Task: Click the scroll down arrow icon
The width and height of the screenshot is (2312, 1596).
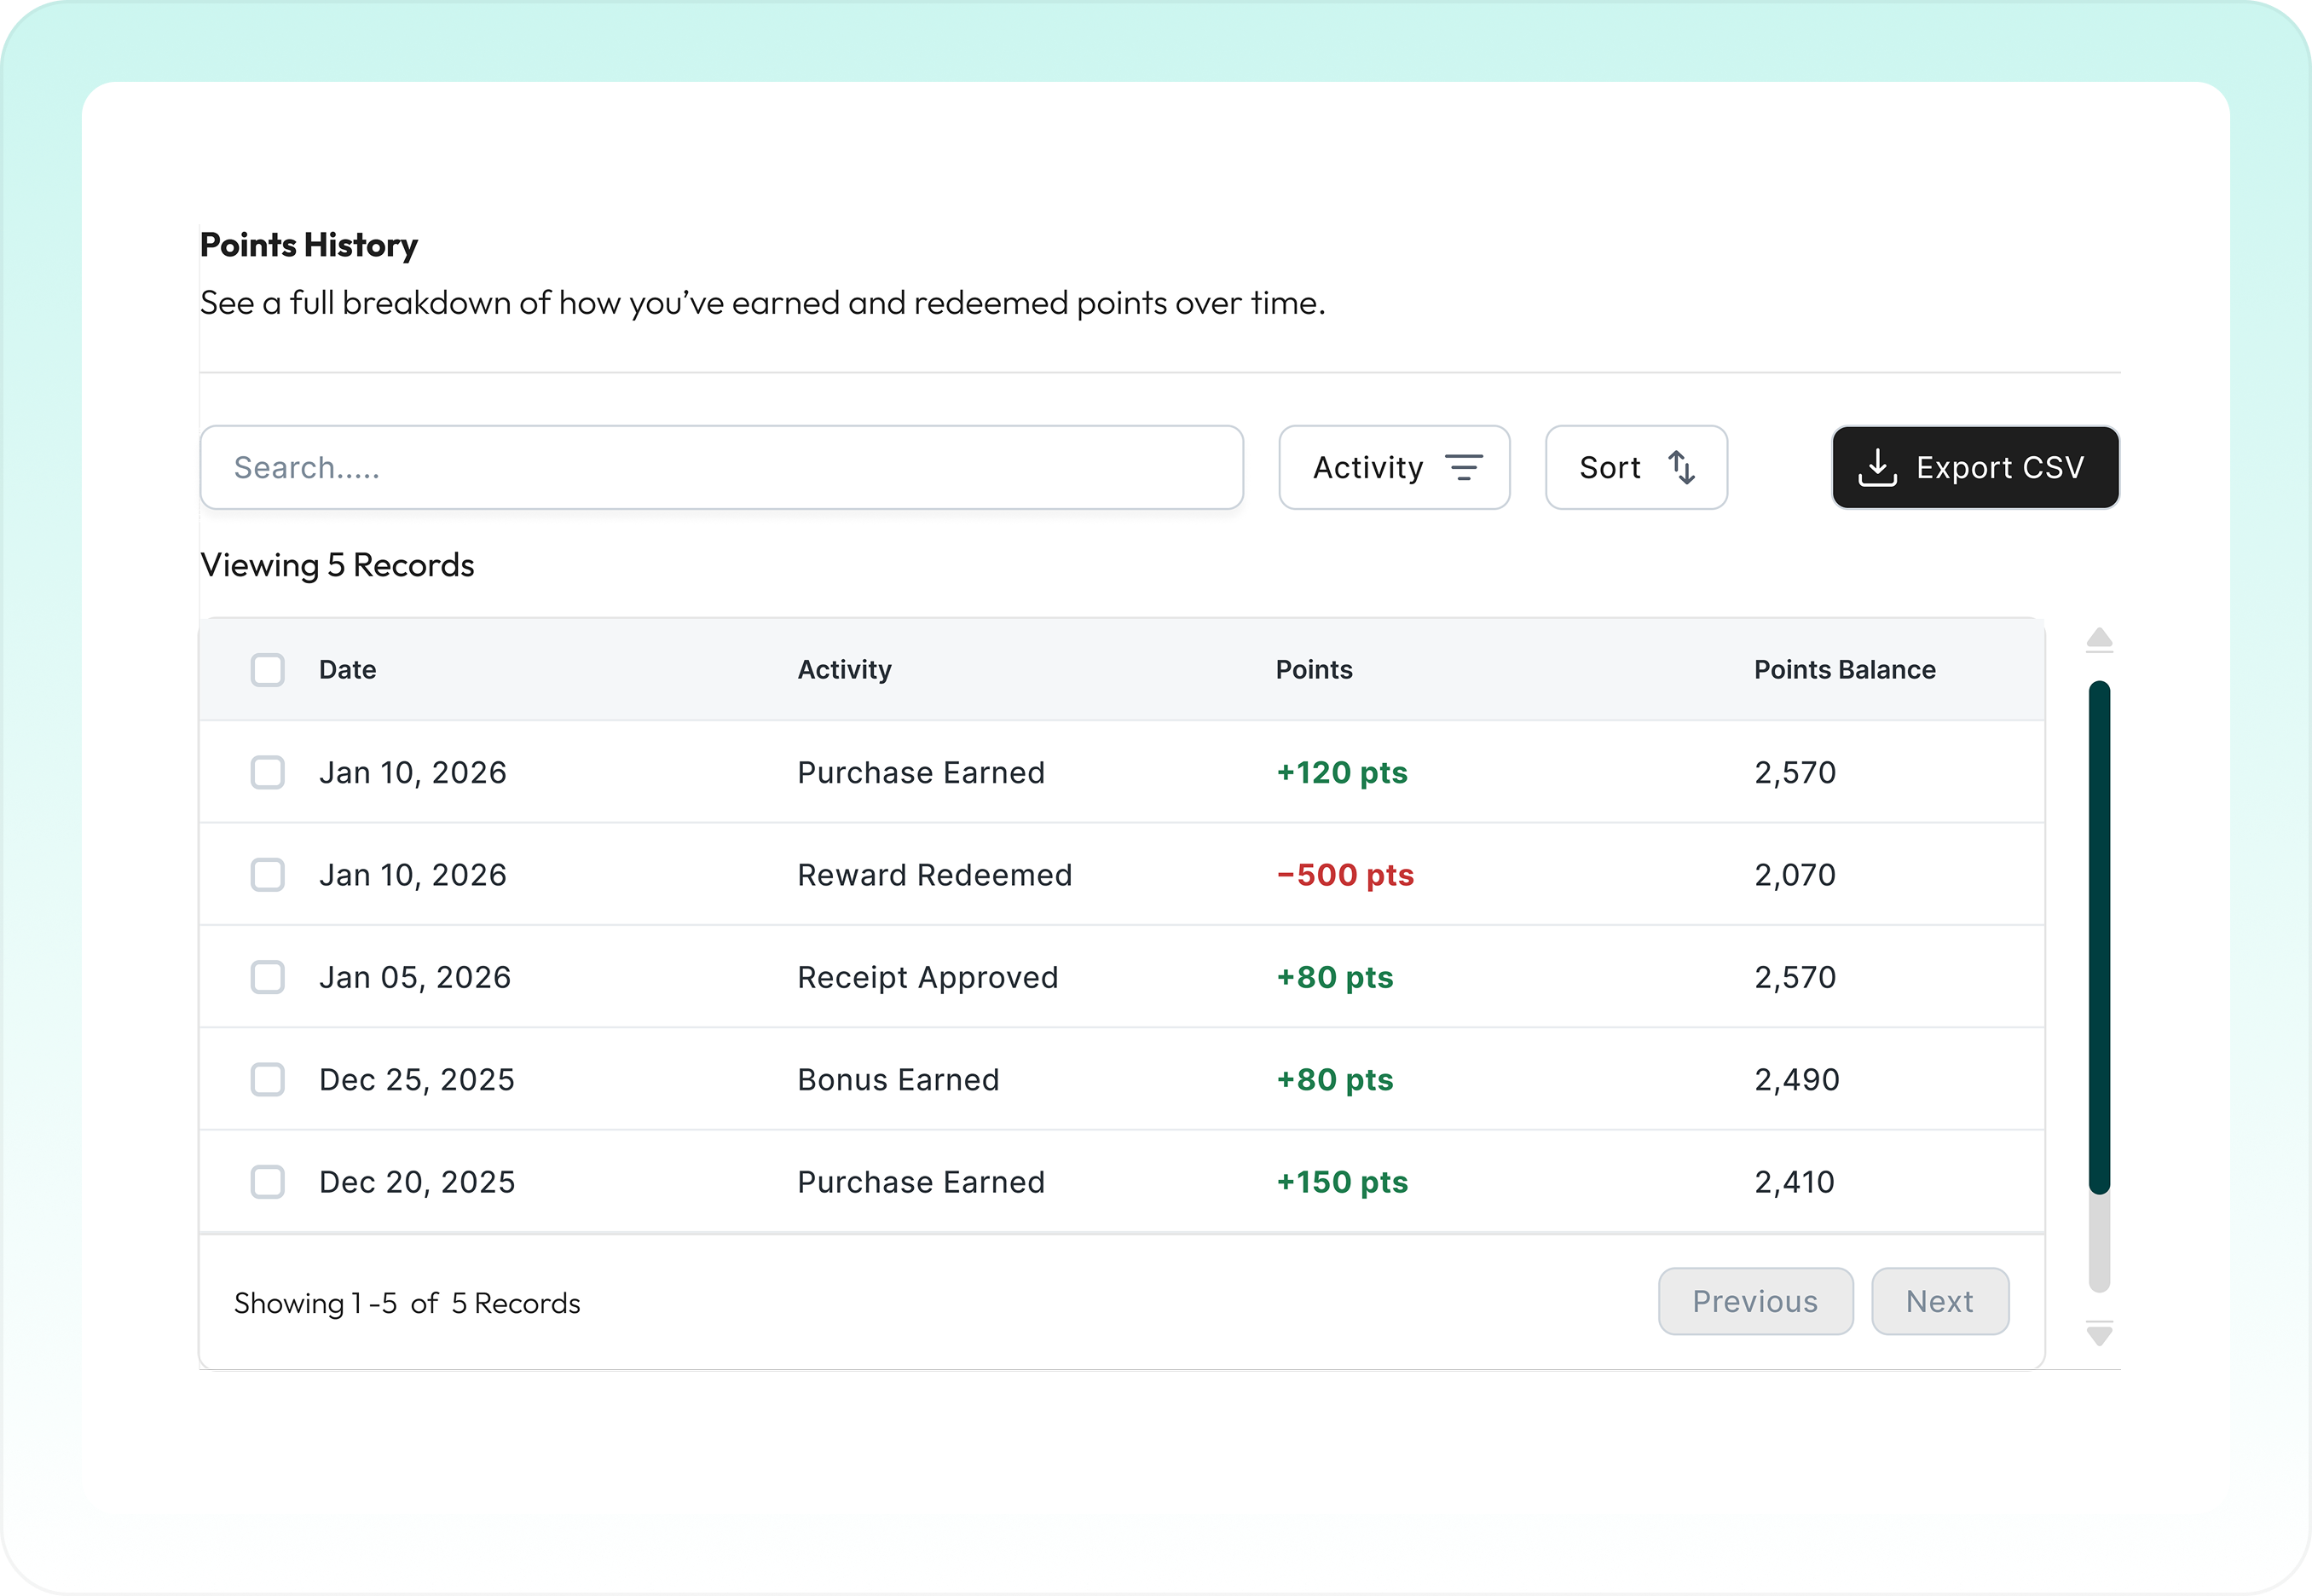Action: coord(2099,1334)
